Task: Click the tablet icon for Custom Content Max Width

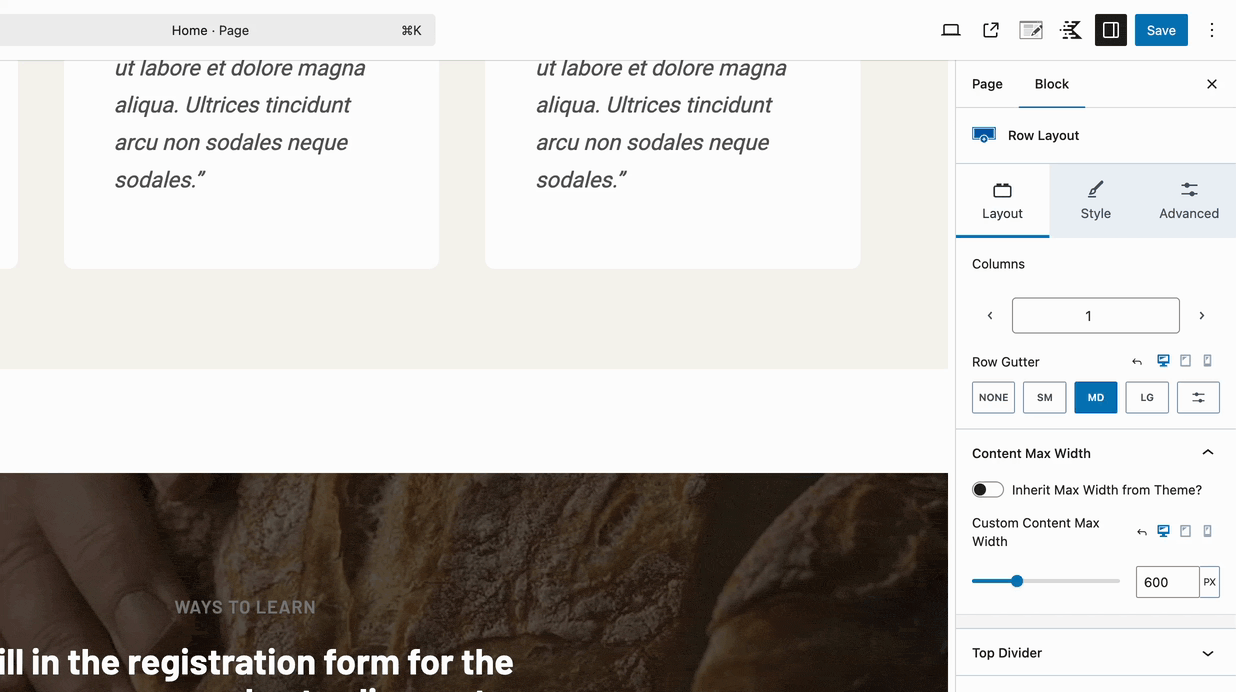Action: [x=1185, y=531]
